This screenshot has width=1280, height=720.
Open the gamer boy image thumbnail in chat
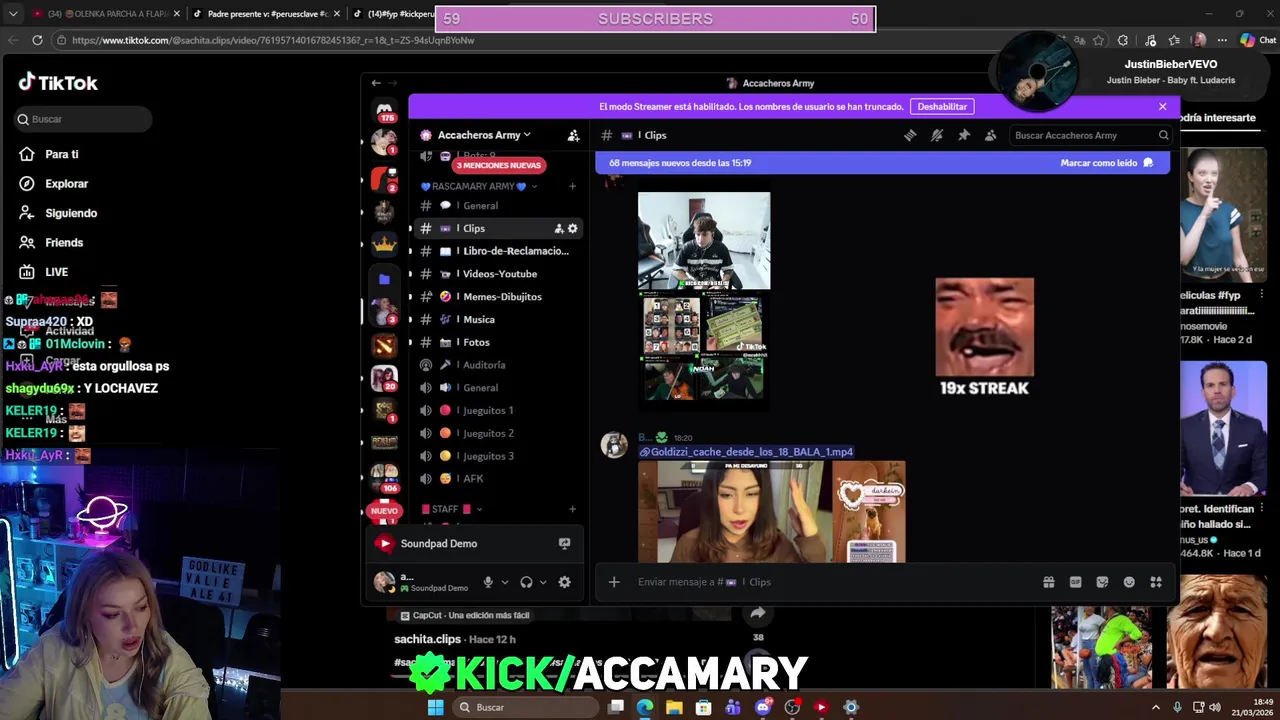[704, 241]
